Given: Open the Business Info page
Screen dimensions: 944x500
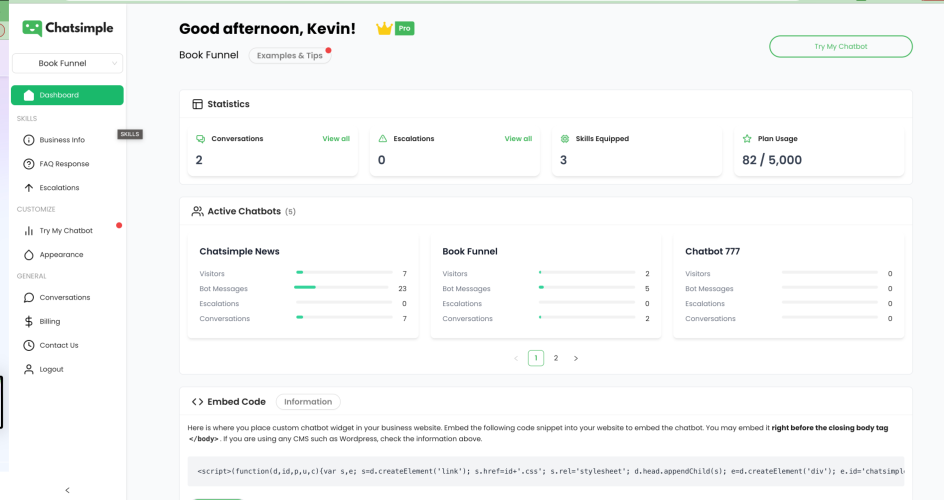Looking at the screenshot, I should click(62, 140).
